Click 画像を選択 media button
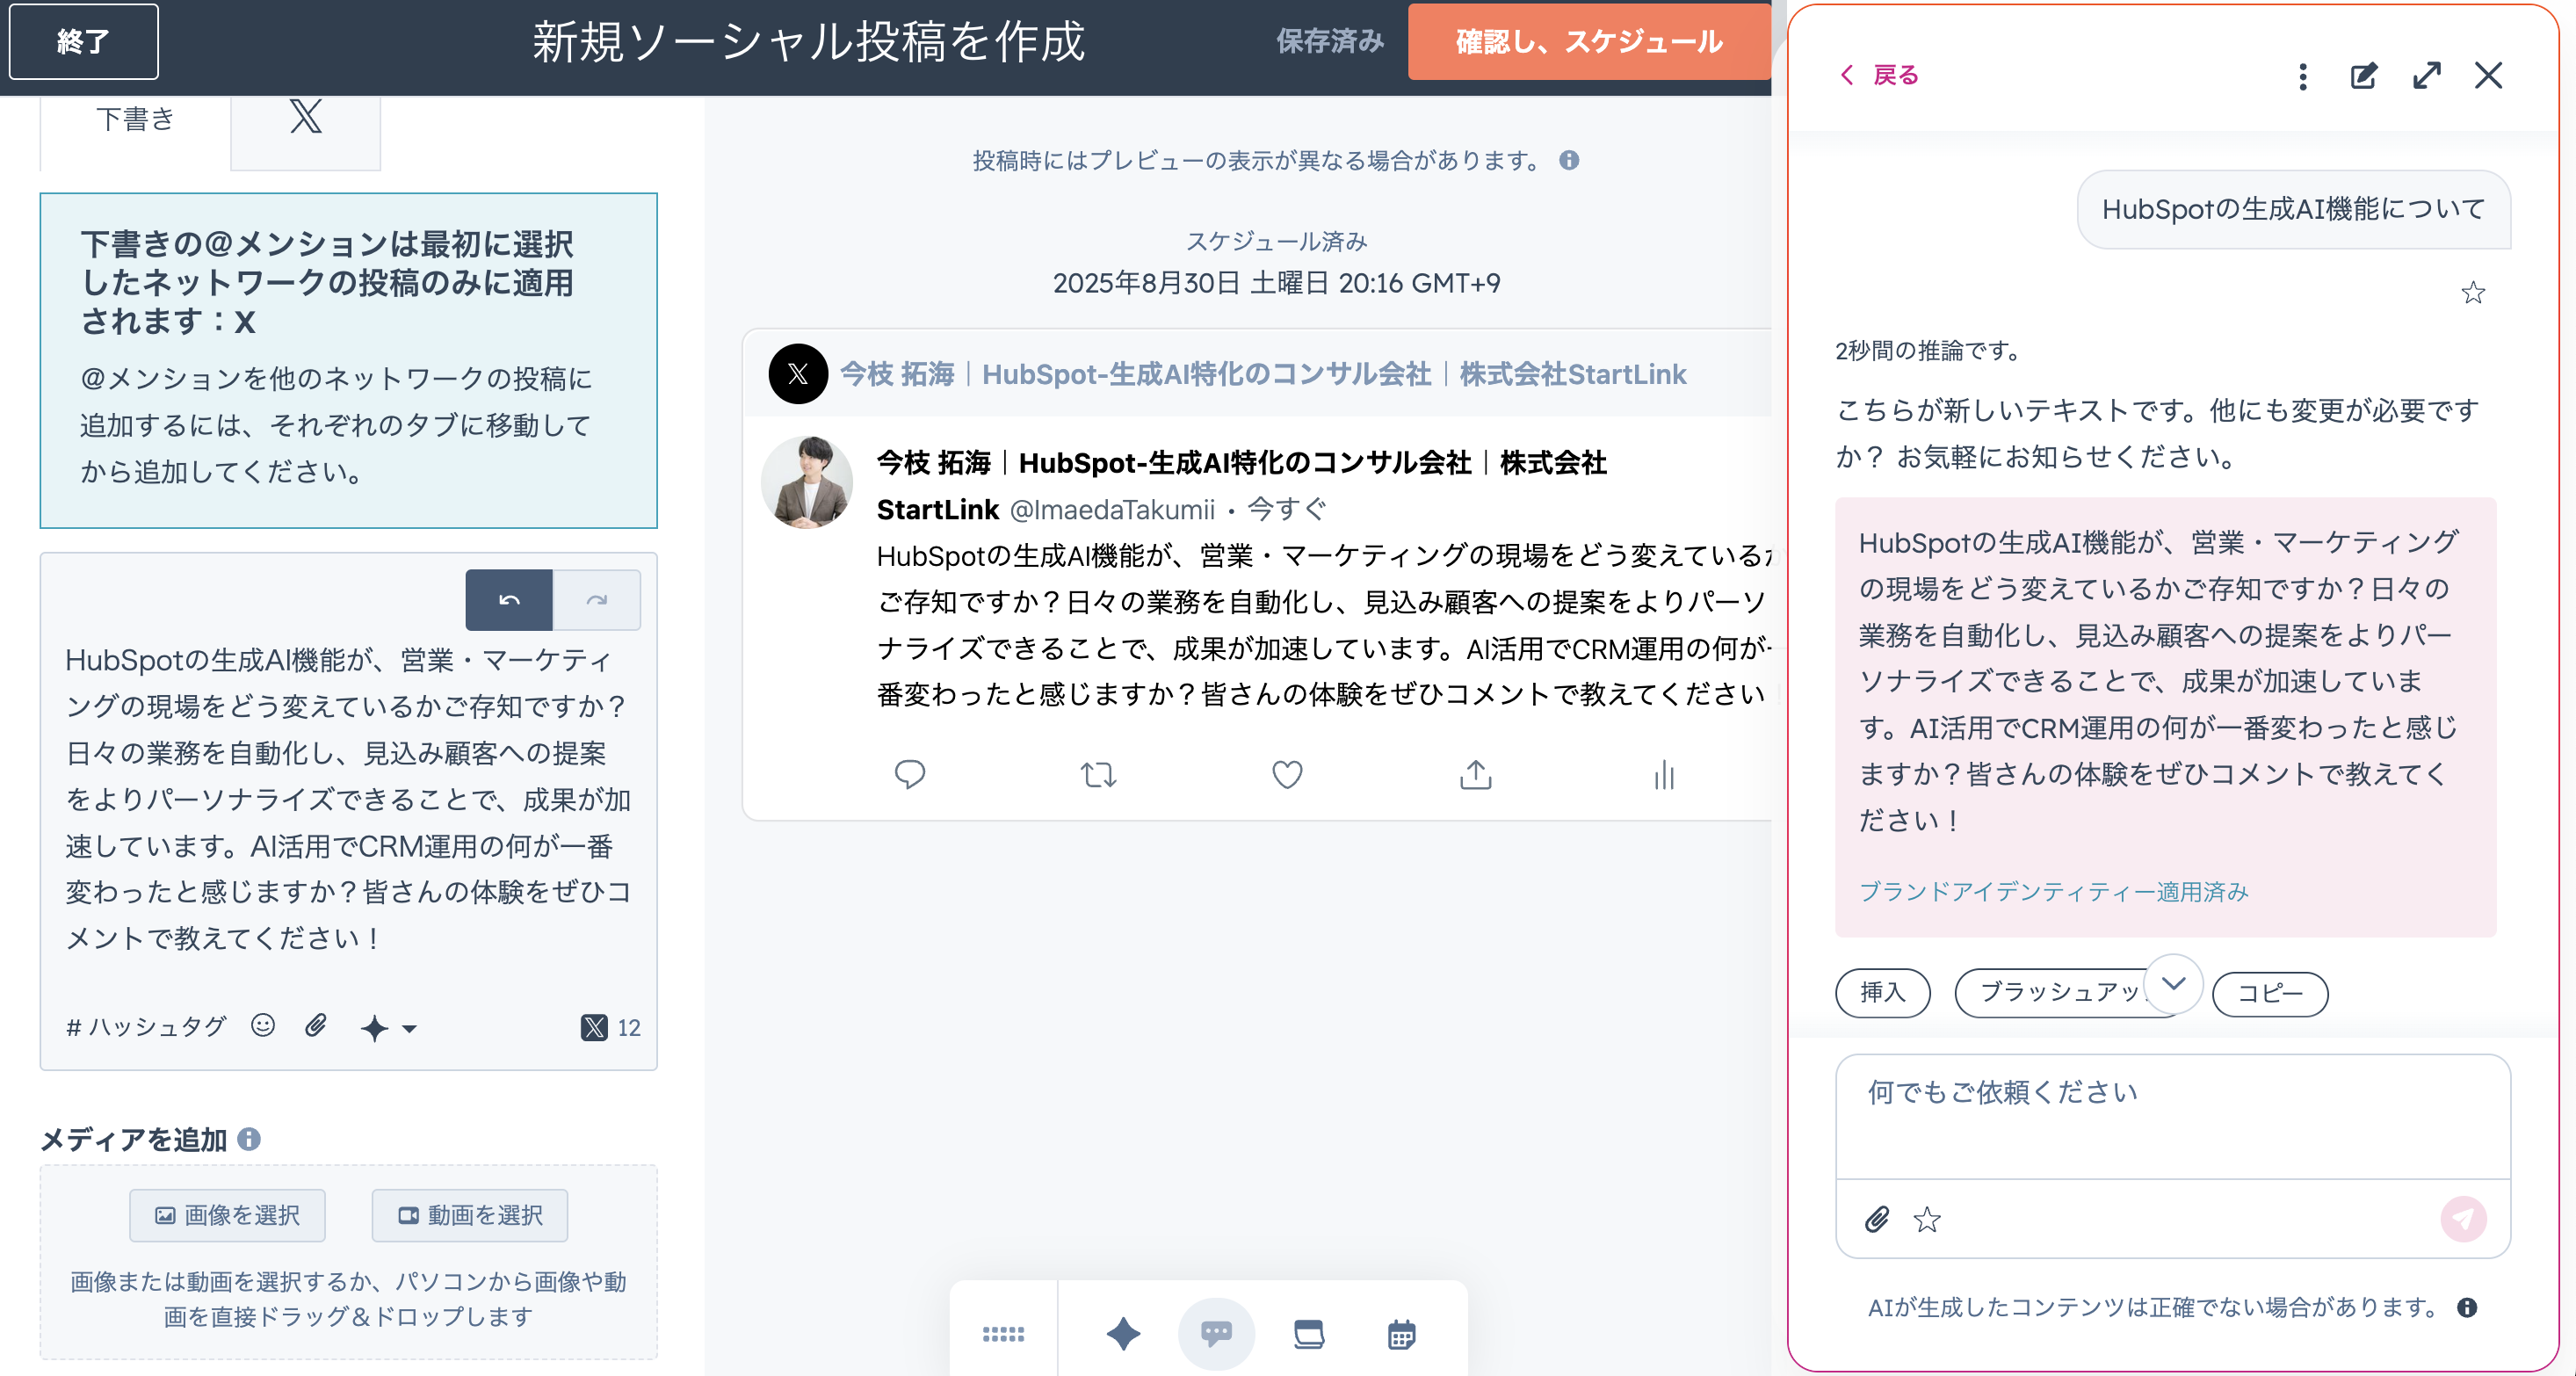The image size is (2576, 1376). click(227, 1215)
